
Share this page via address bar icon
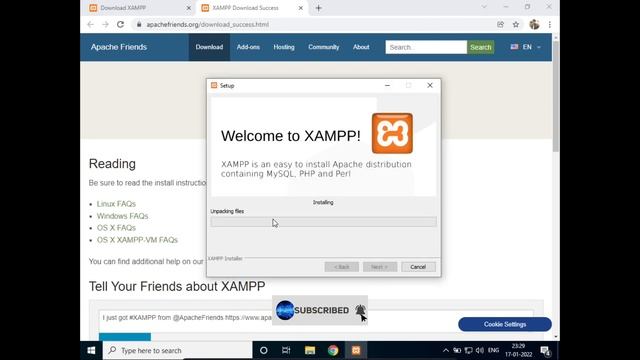pos(500,24)
